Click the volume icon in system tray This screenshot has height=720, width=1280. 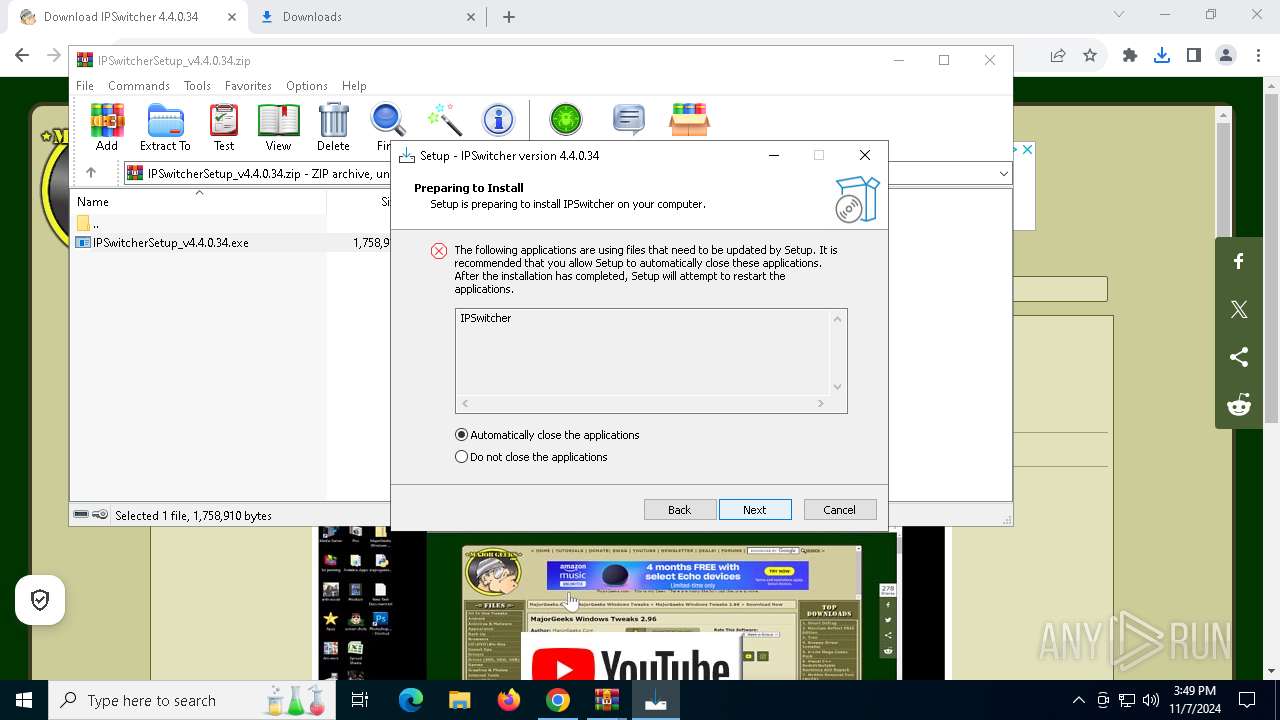point(1151,700)
